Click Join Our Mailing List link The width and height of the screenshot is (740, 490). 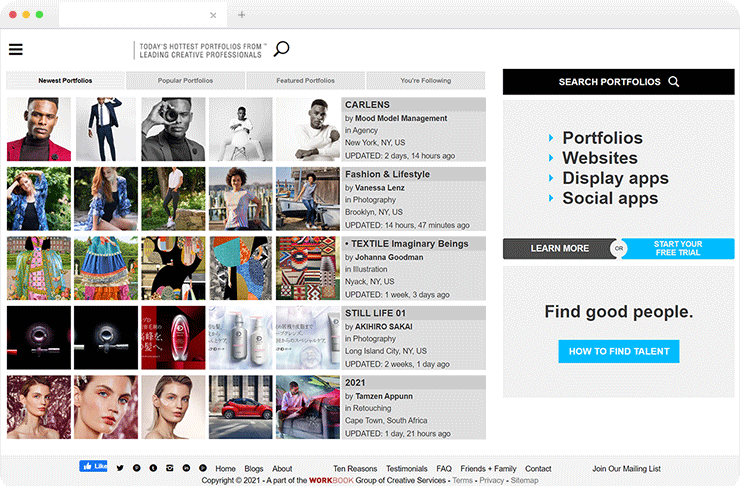(626, 468)
